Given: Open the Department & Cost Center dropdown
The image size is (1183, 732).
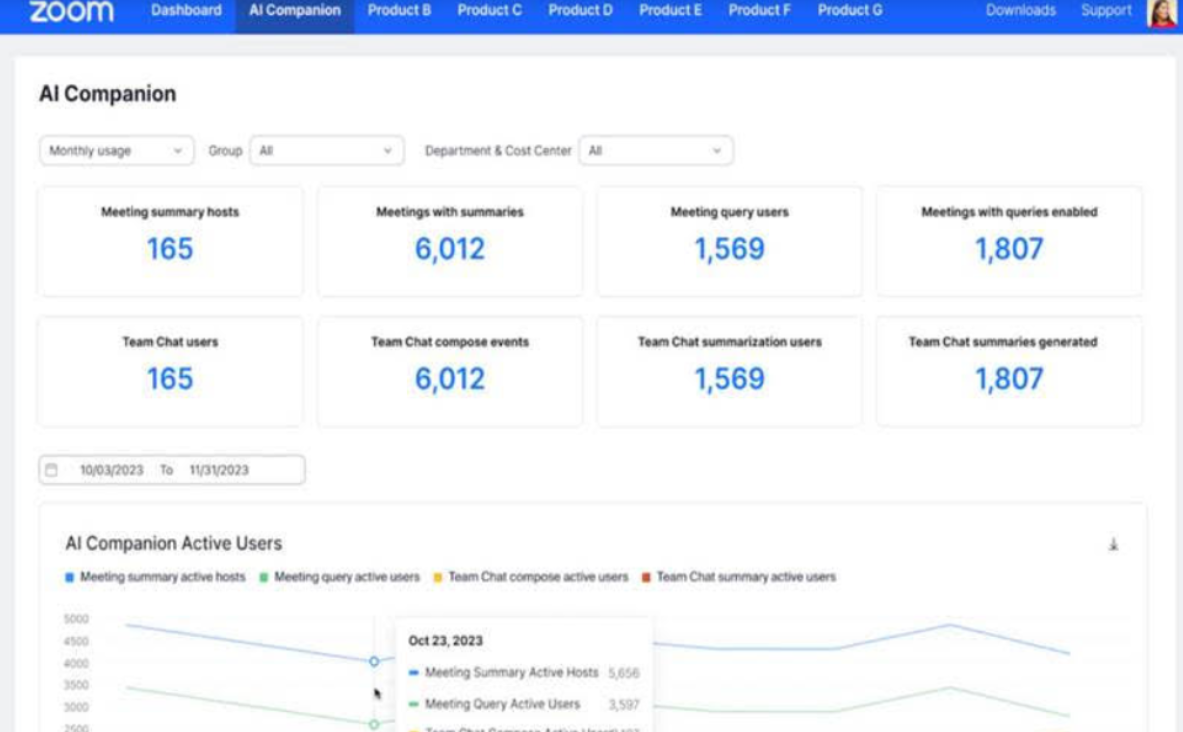Looking at the screenshot, I should tap(657, 150).
